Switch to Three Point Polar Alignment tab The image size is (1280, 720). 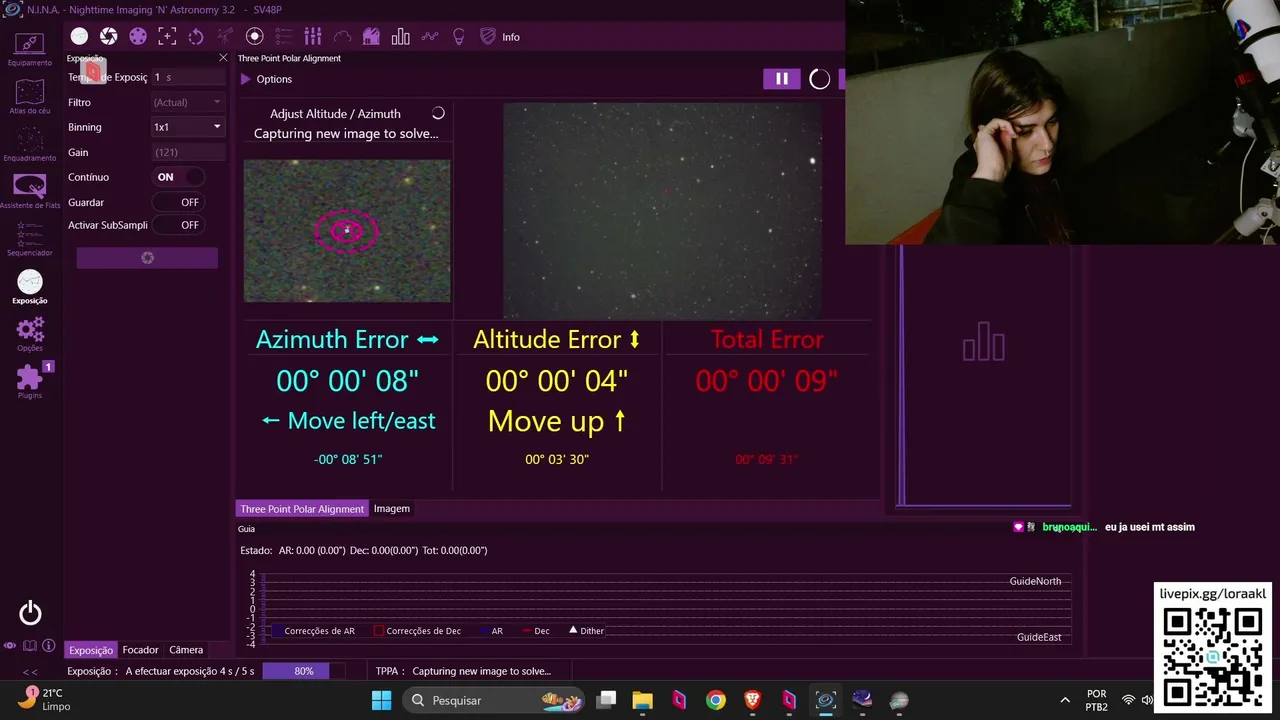pos(302,509)
